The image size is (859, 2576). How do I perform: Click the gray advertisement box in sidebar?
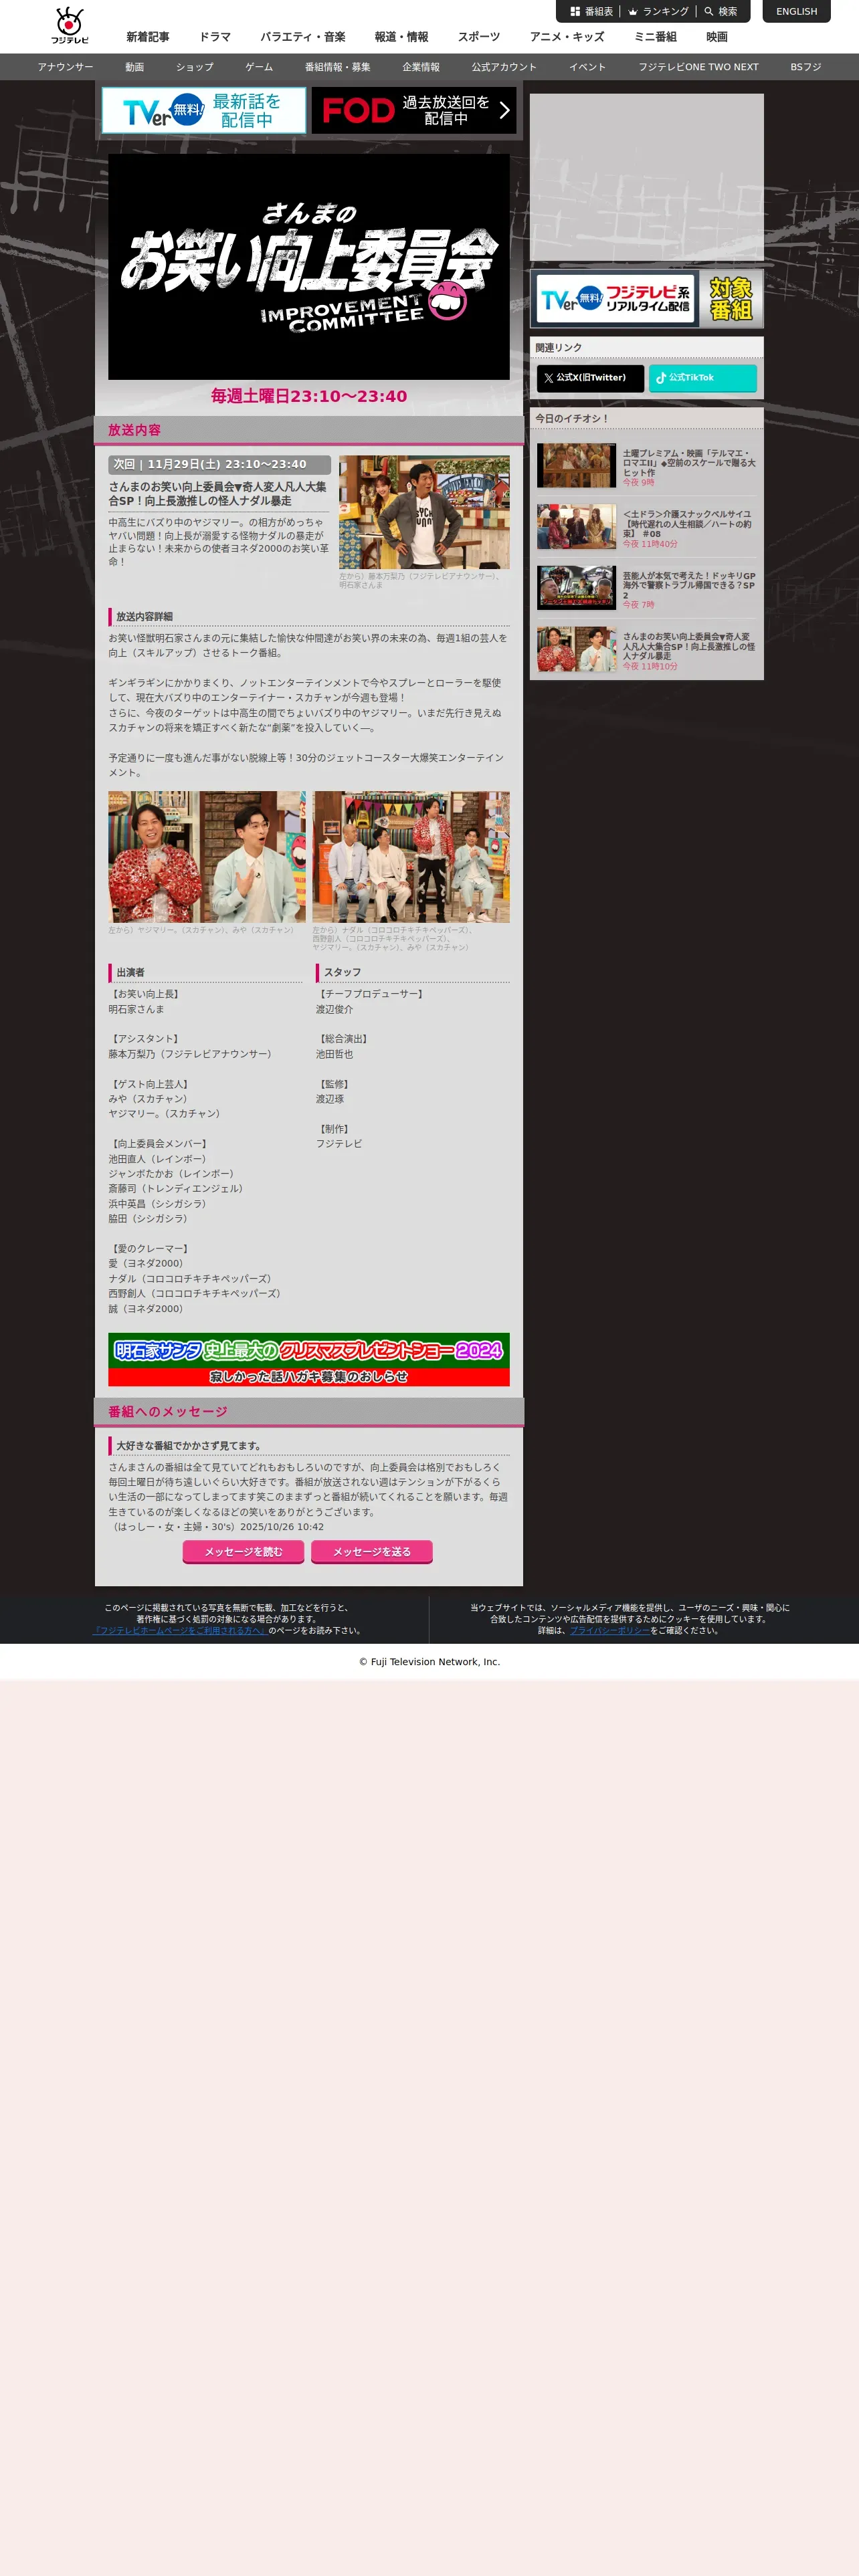[x=647, y=178]
